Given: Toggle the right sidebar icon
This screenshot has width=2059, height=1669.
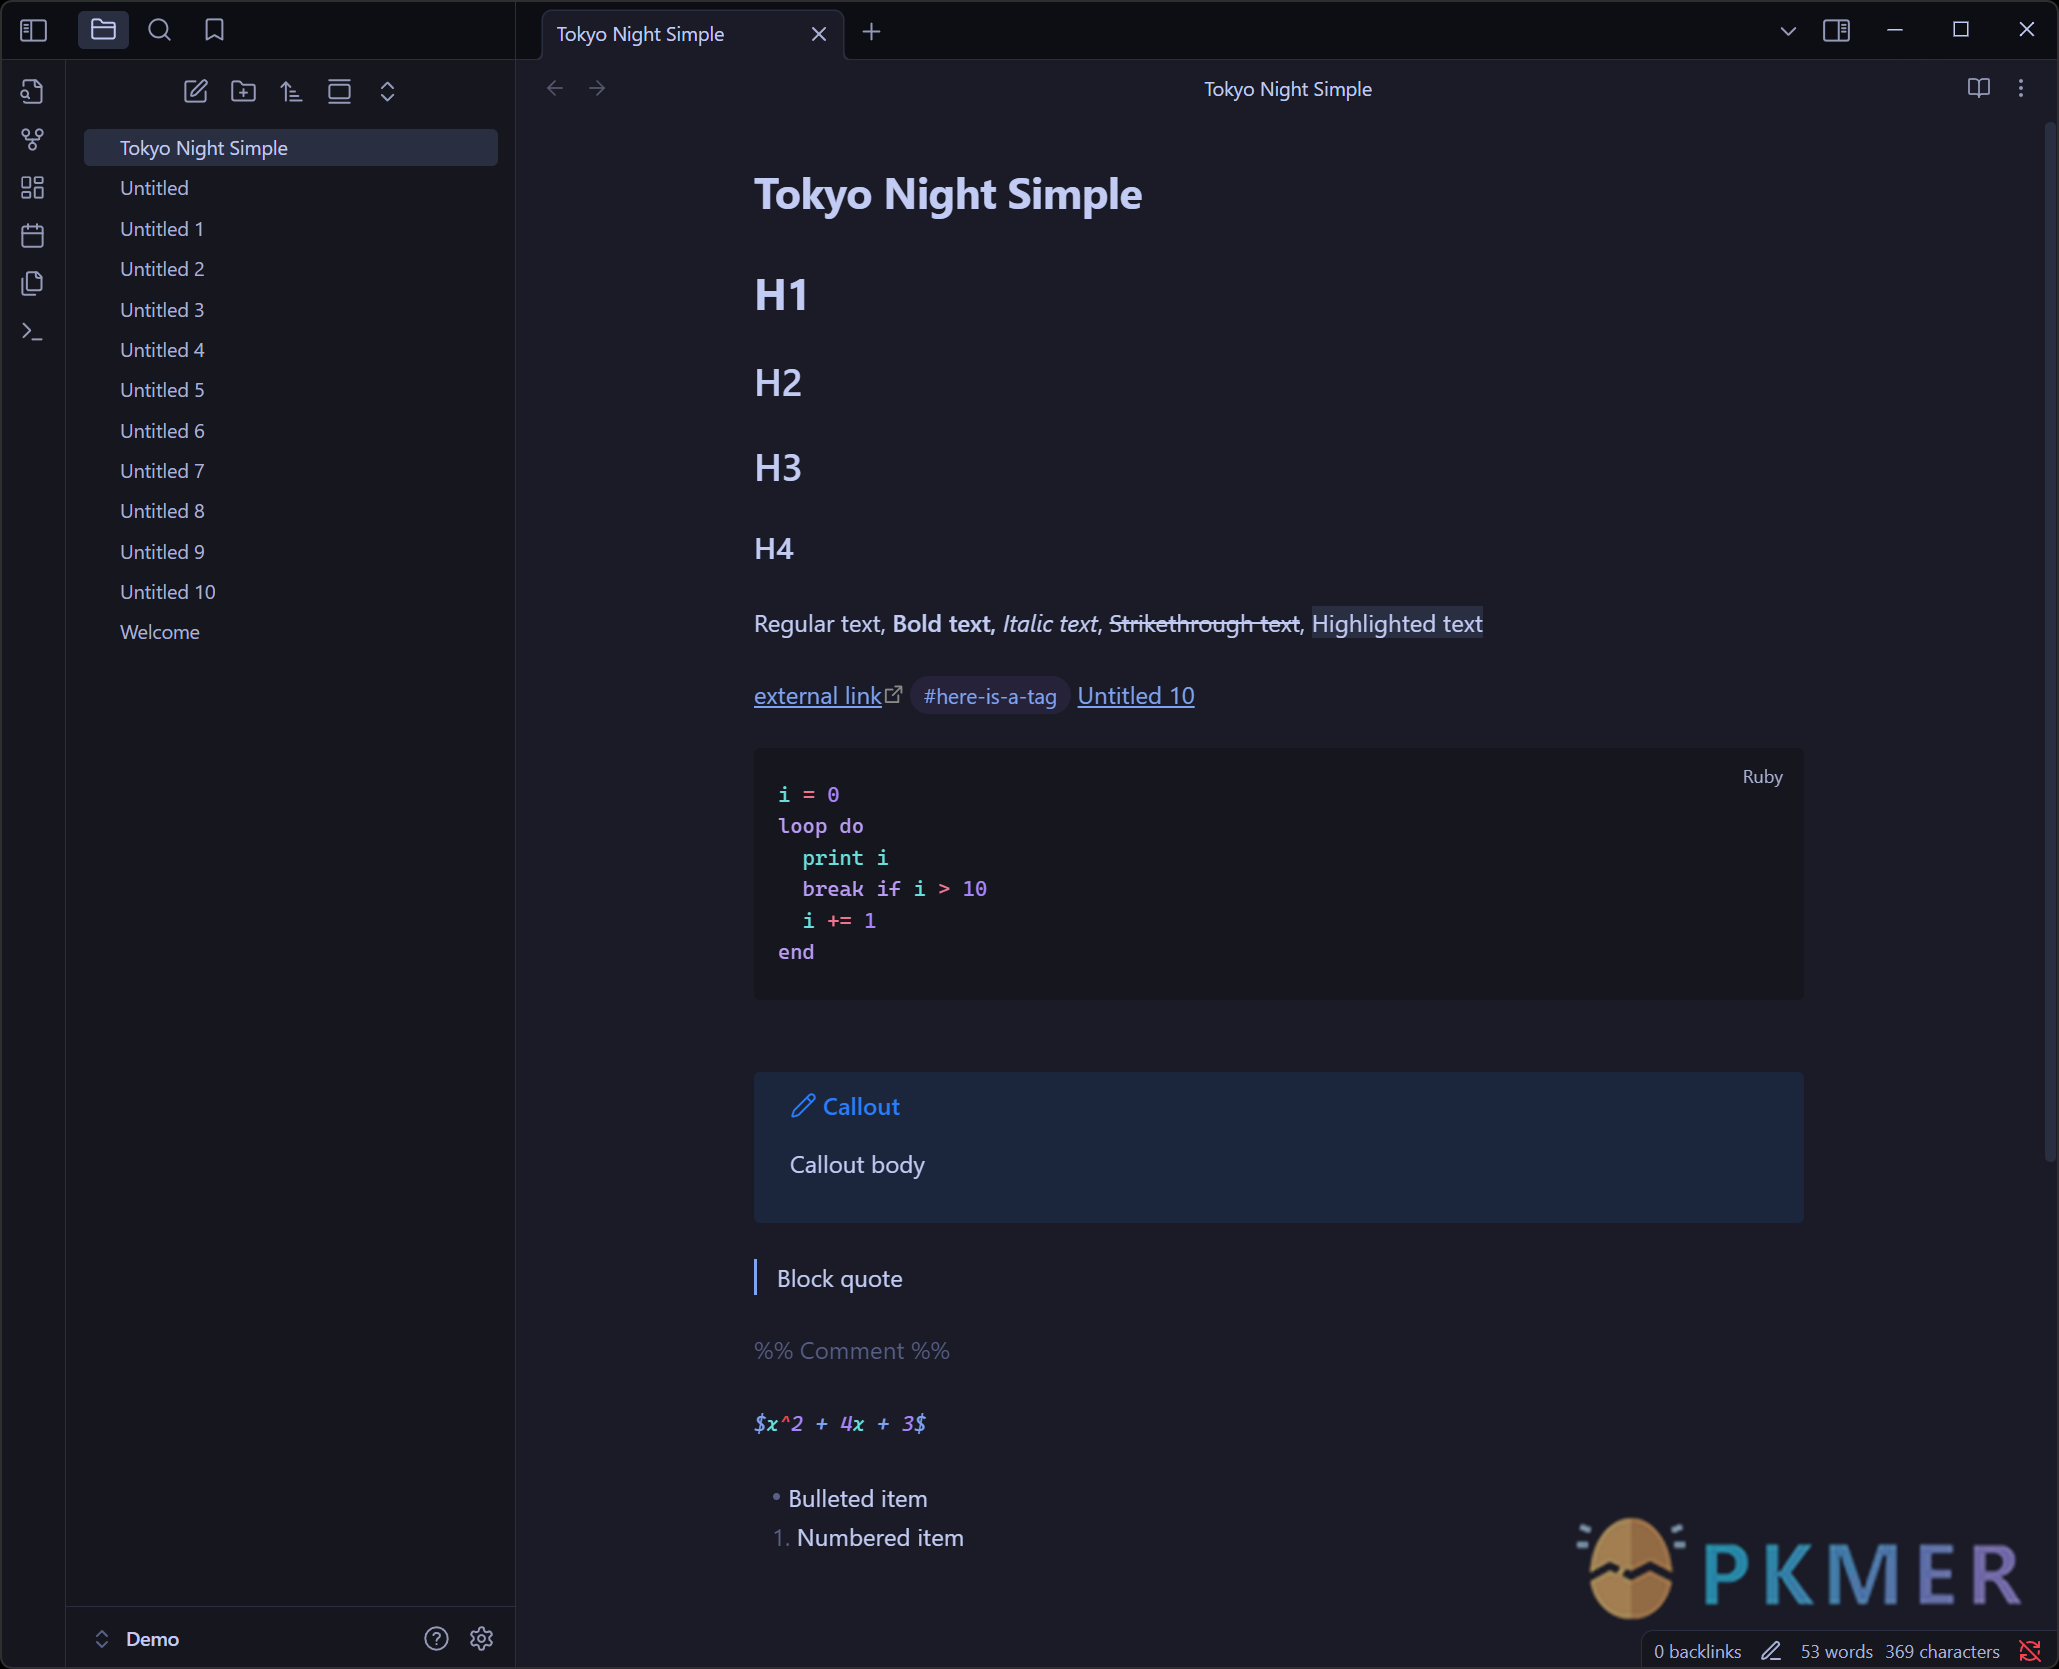Looking at the screenshot, I should click(1837, 31).
